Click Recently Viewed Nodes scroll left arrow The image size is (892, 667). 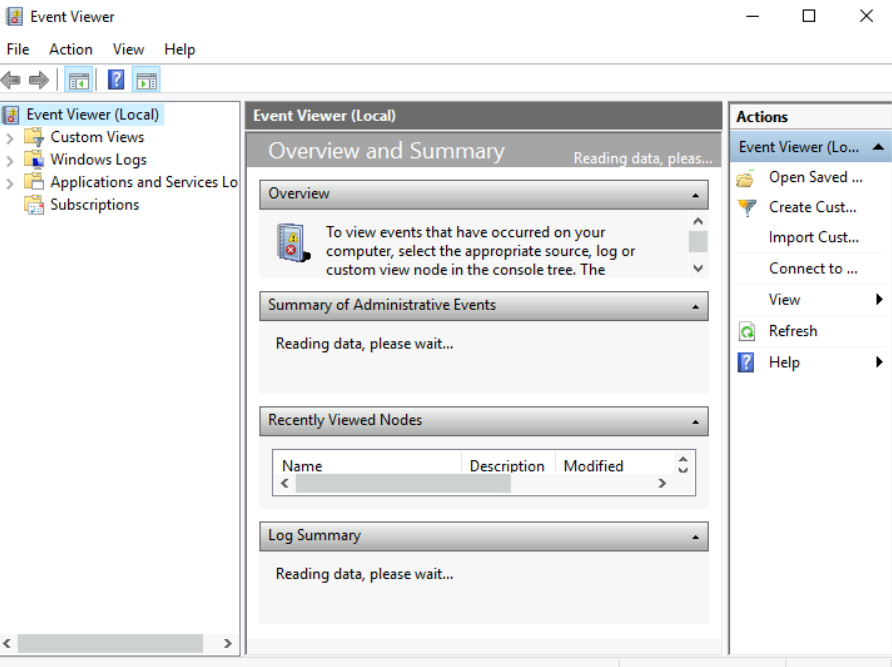coord(285,483)
